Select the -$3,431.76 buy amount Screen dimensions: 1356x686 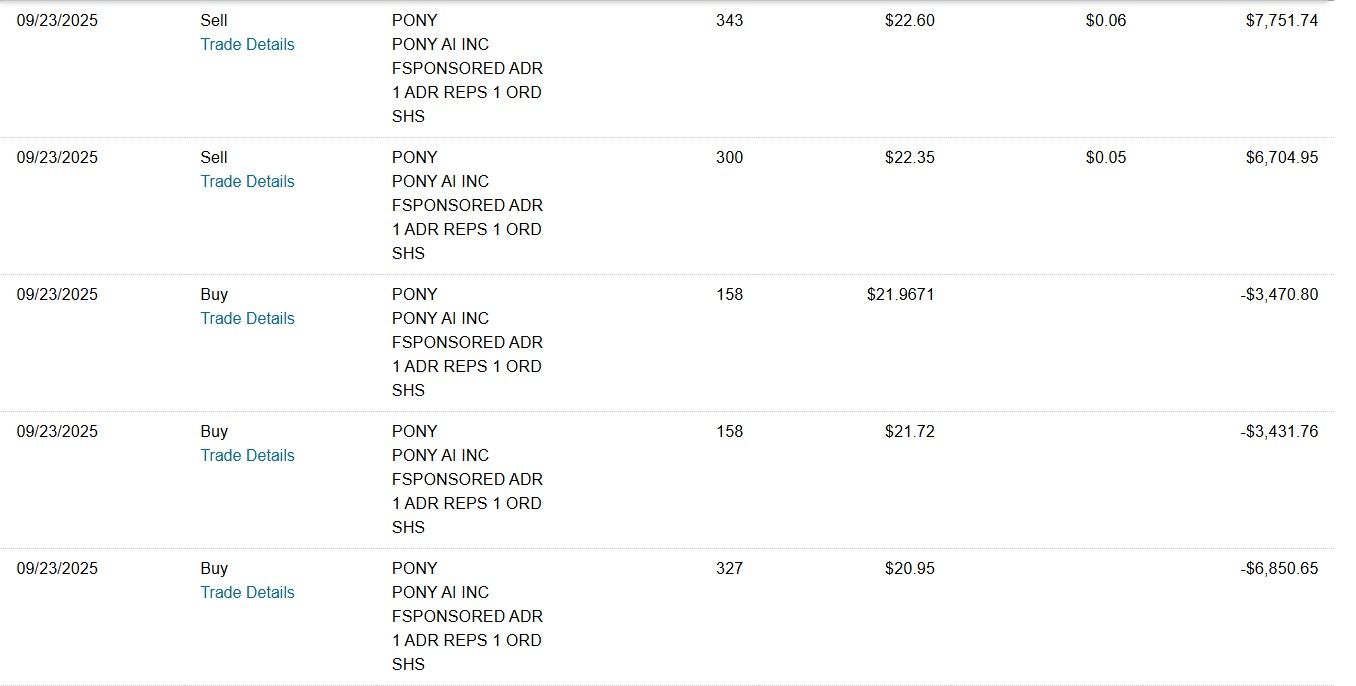pos(1279,431)
